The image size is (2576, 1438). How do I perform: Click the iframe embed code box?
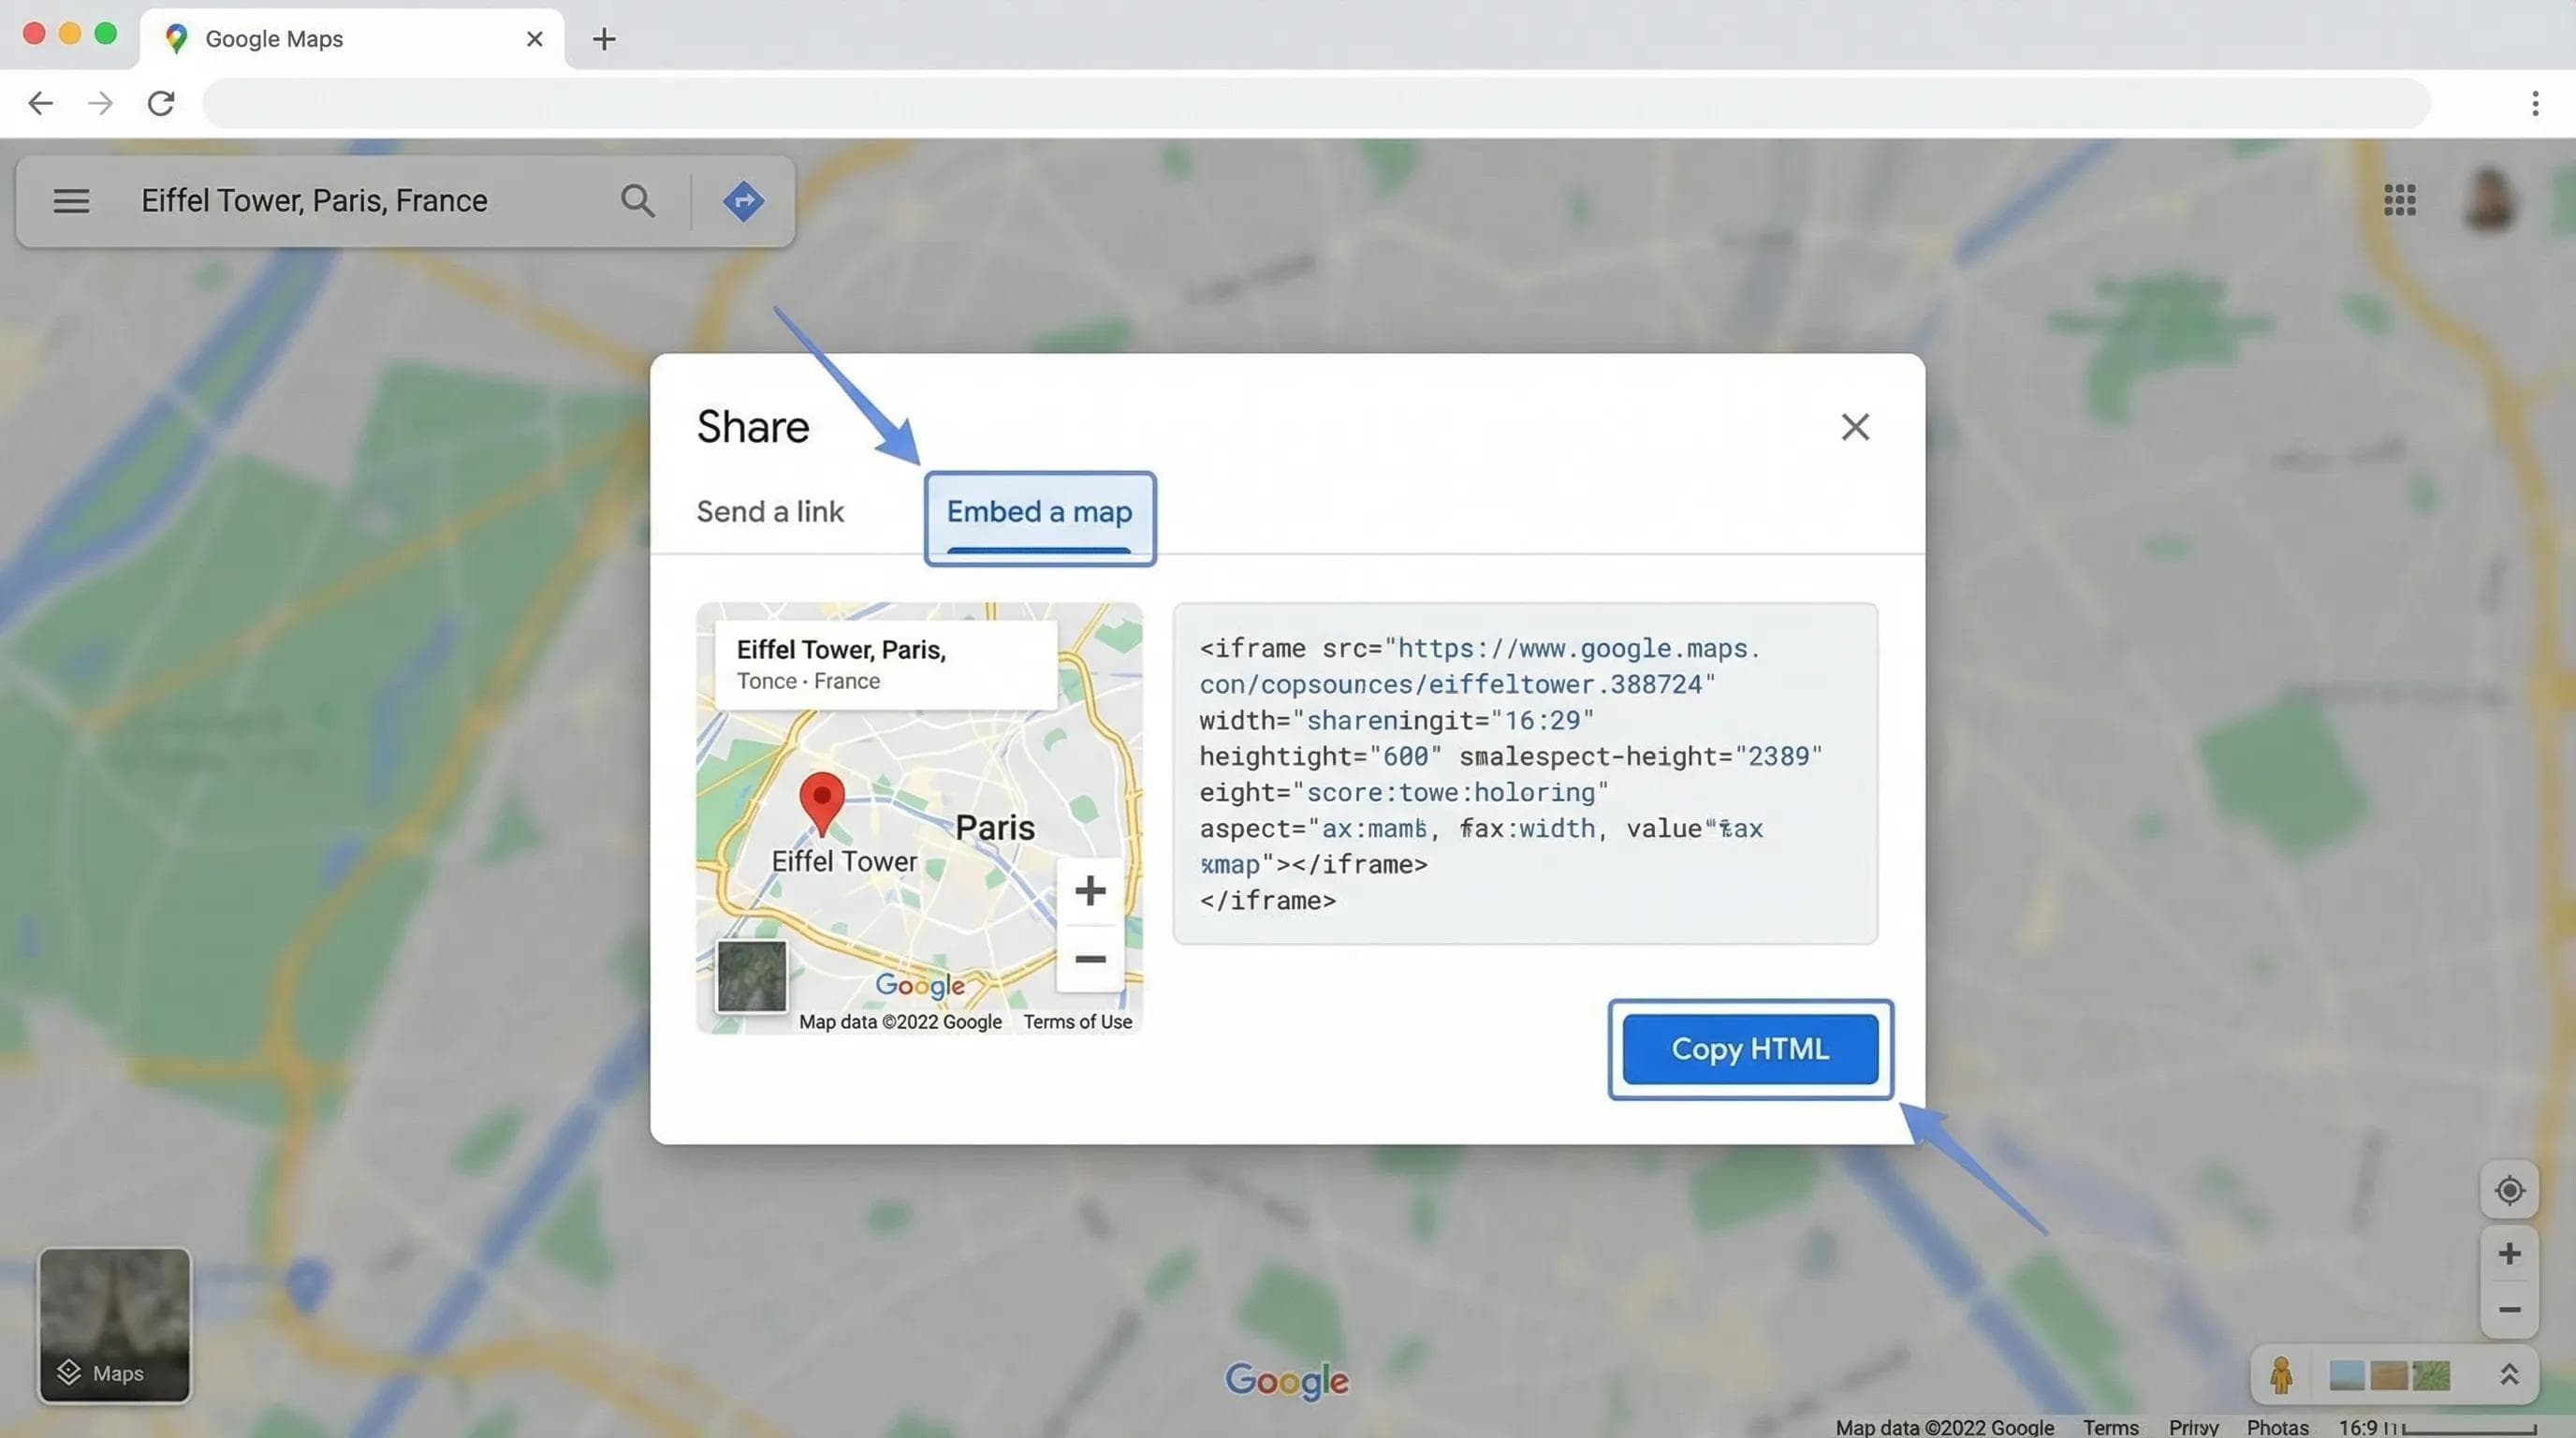coord(1524,773)
